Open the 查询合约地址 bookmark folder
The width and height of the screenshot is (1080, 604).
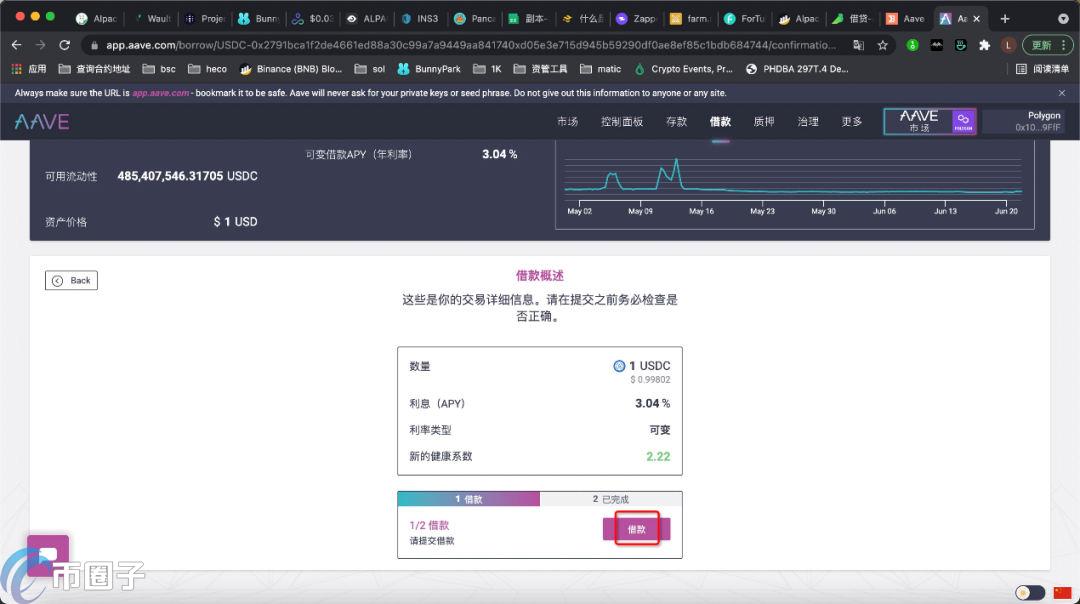pos(94,69)
